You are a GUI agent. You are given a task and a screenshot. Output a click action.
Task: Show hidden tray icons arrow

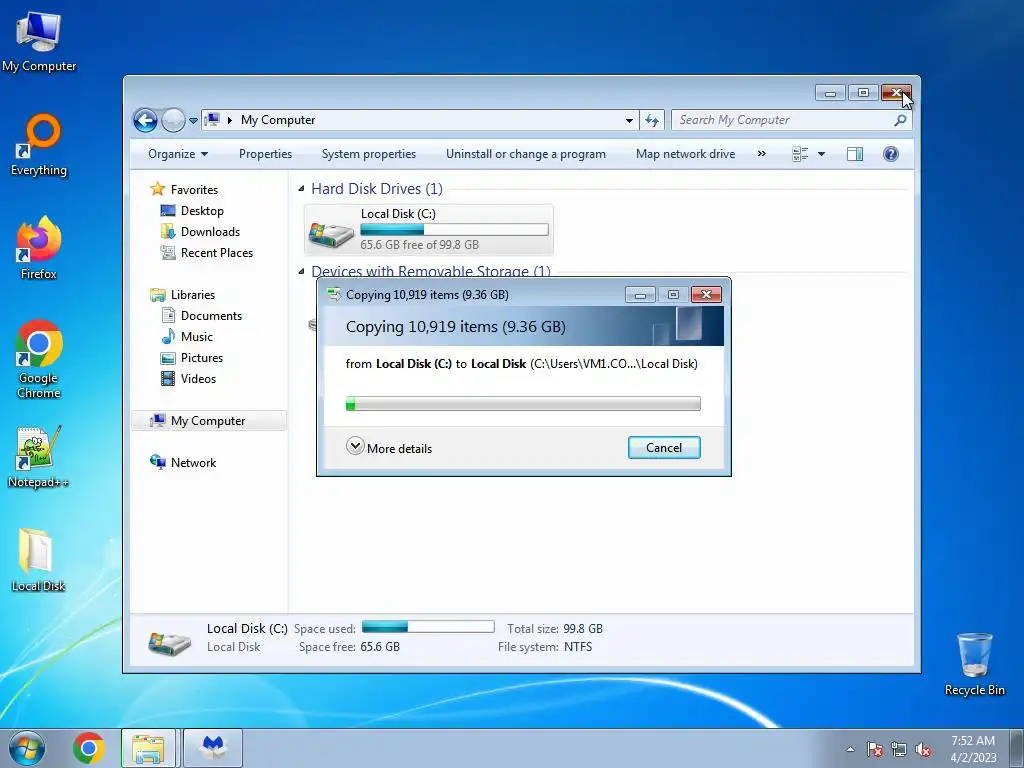coord(850,749)
